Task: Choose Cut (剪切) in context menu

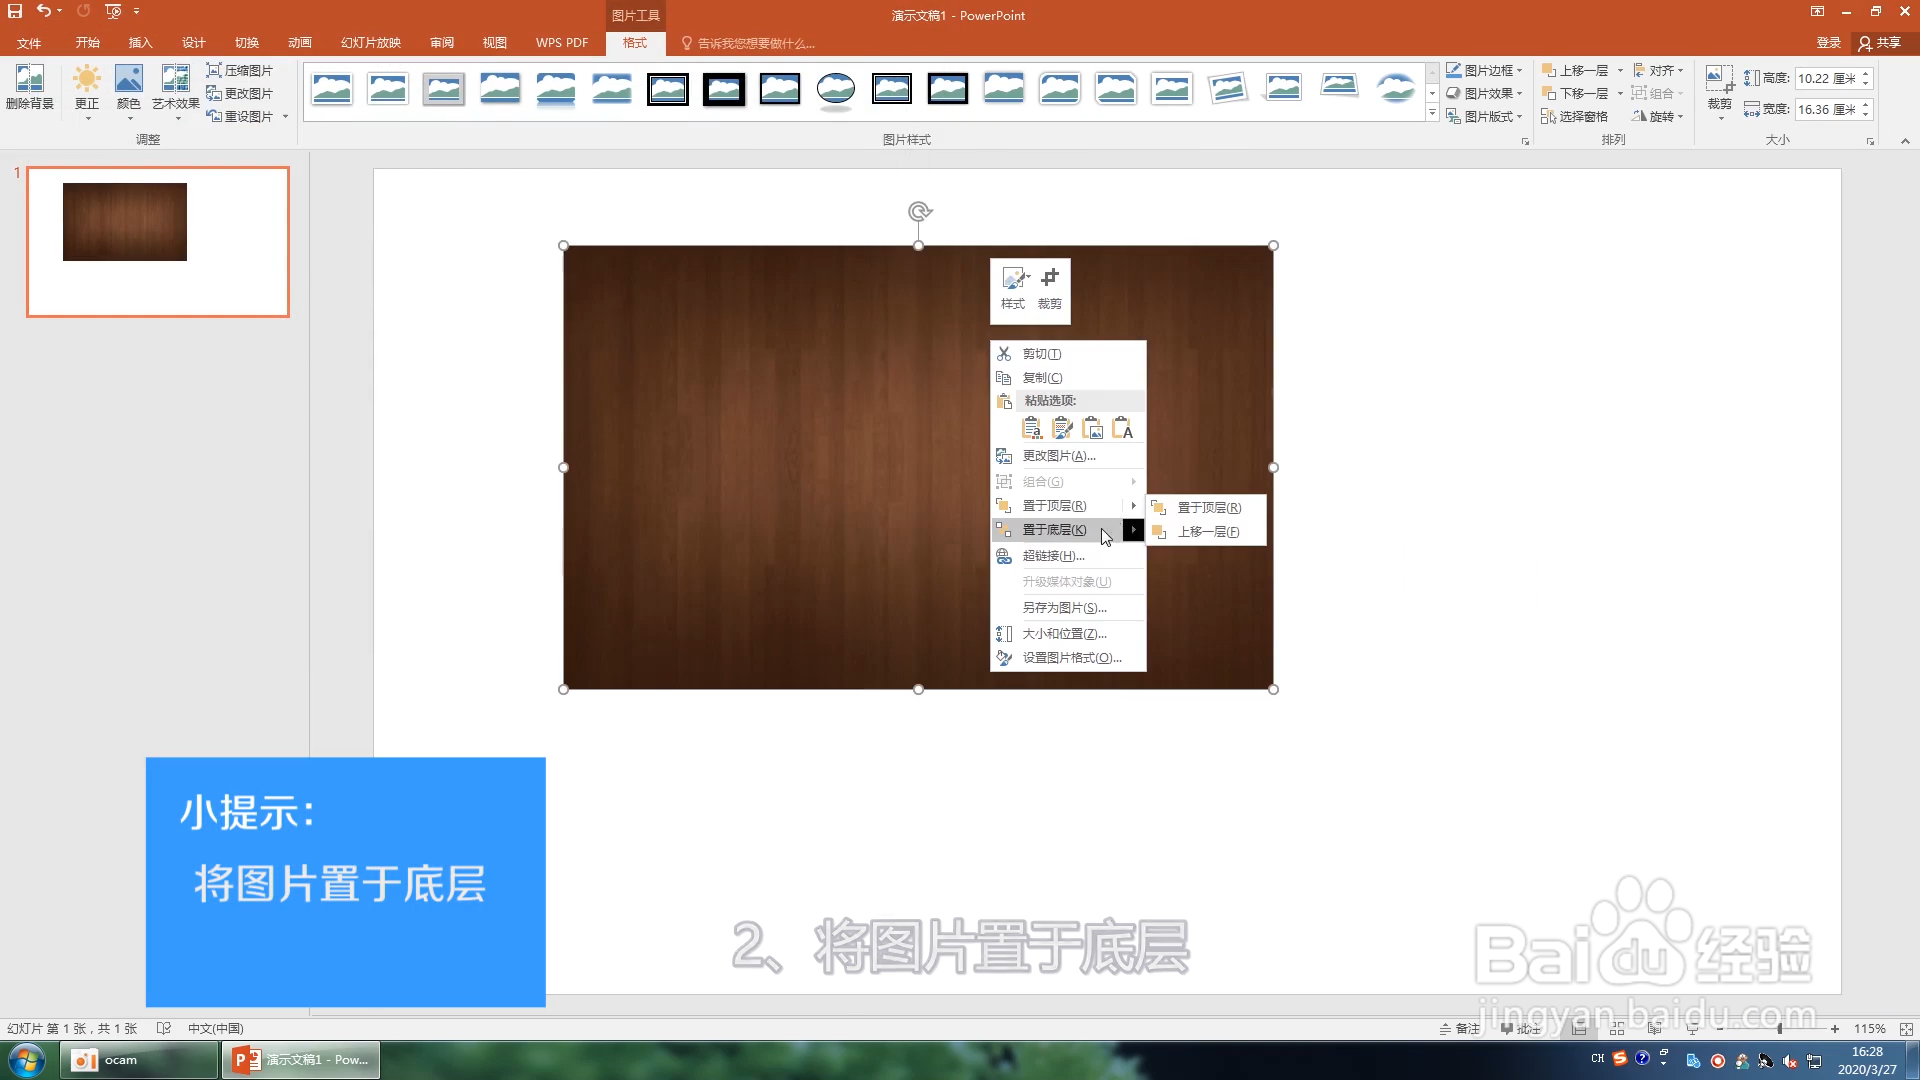Action: pyautogui.click(x=1068, y=353)
